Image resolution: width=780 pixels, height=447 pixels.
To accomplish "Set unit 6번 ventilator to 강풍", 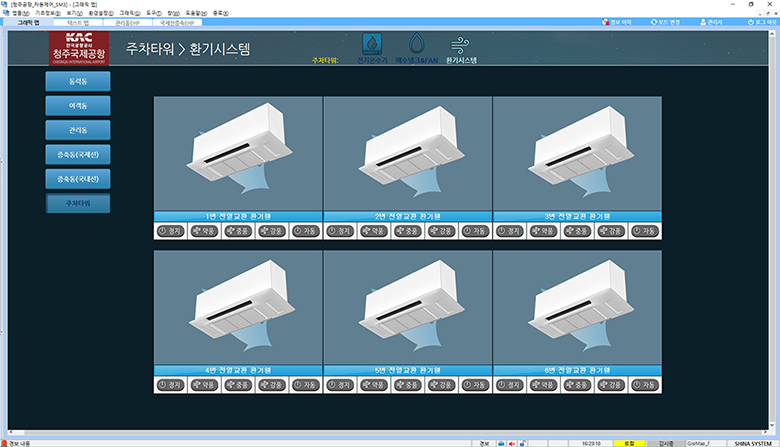I will tap(611, 385).
